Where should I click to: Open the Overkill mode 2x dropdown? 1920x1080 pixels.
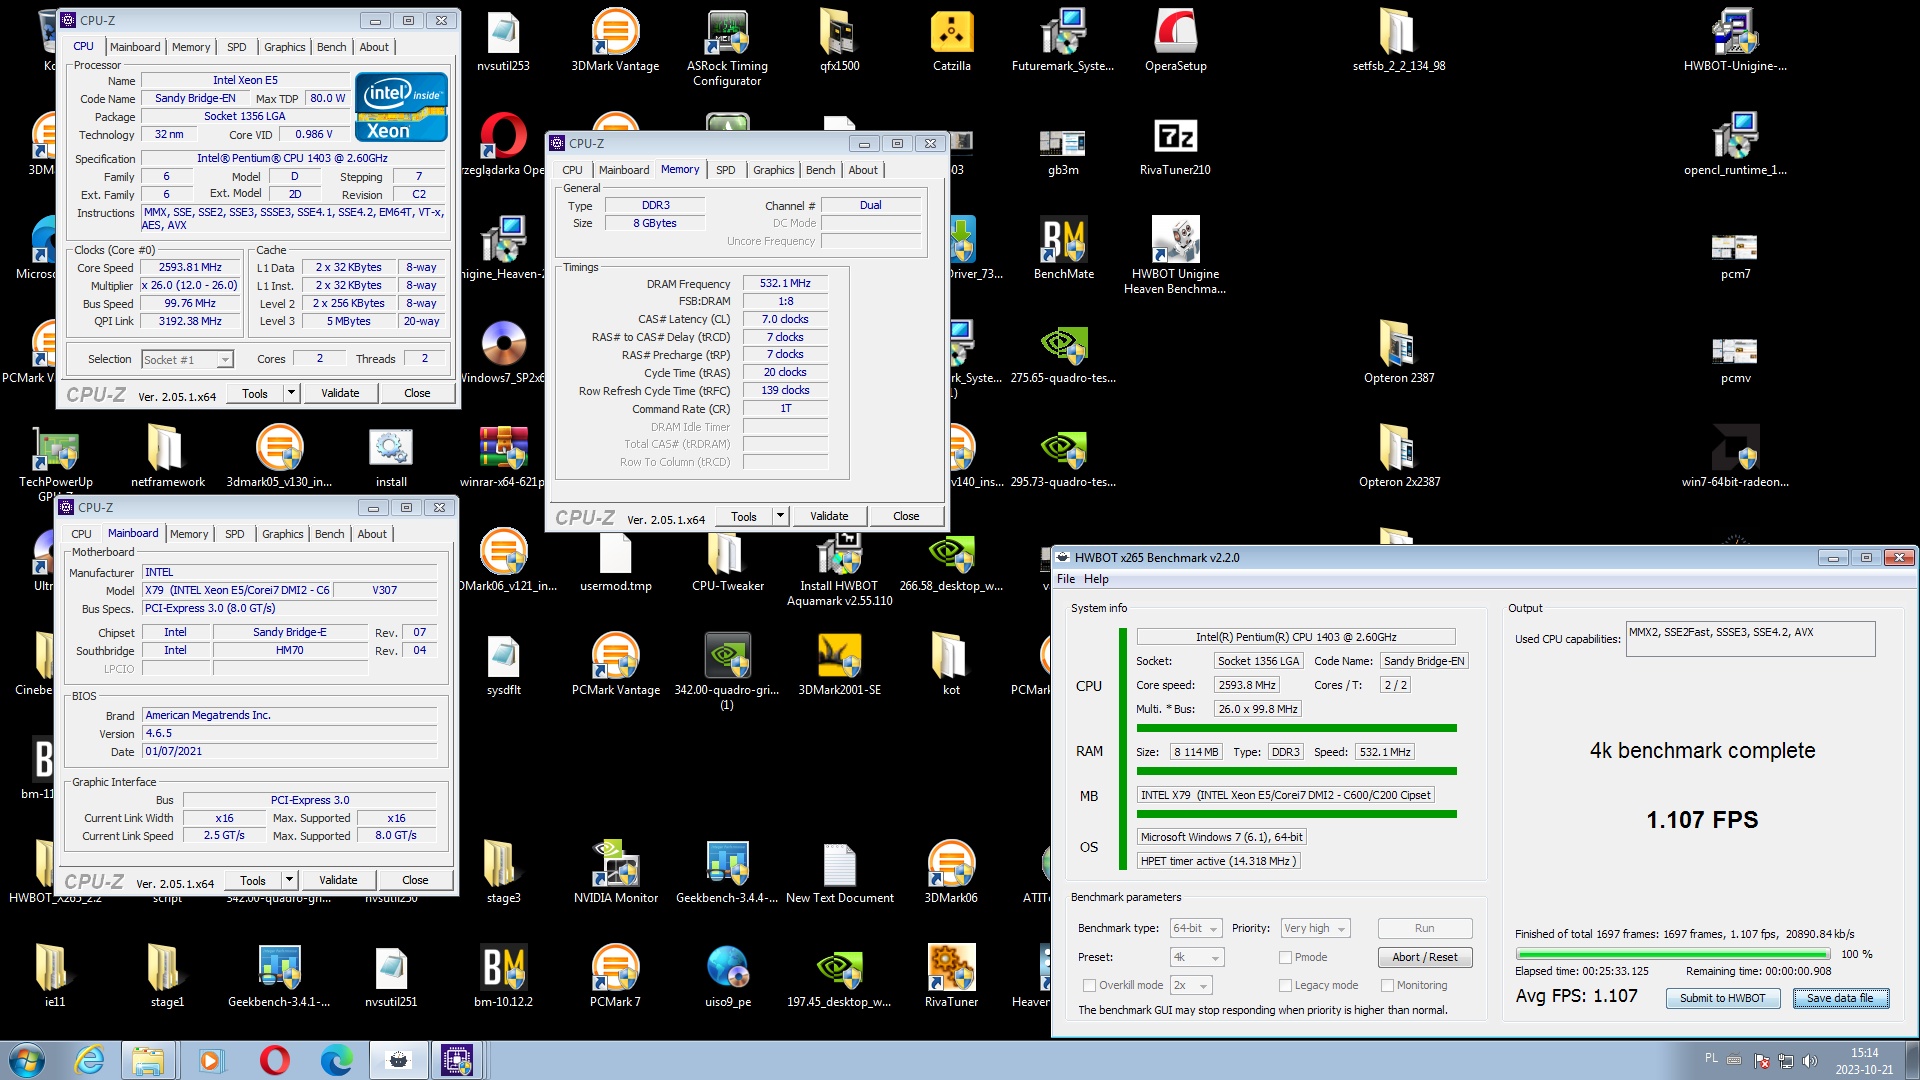(x=1190, y=985)
